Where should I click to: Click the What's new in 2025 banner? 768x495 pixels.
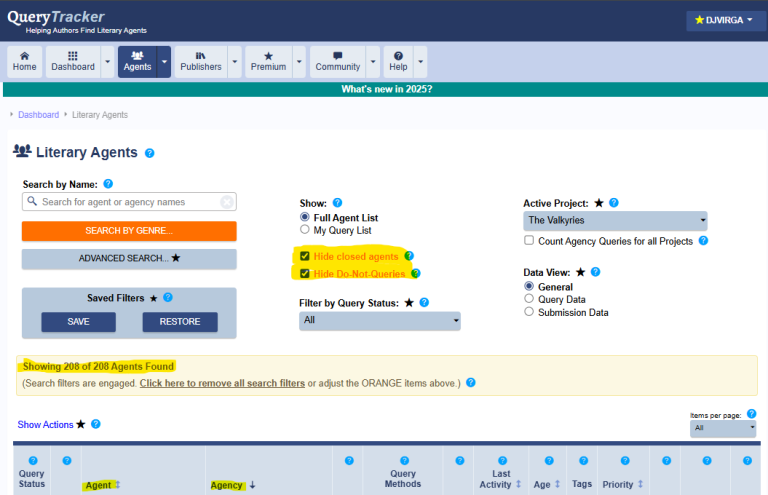386,89
